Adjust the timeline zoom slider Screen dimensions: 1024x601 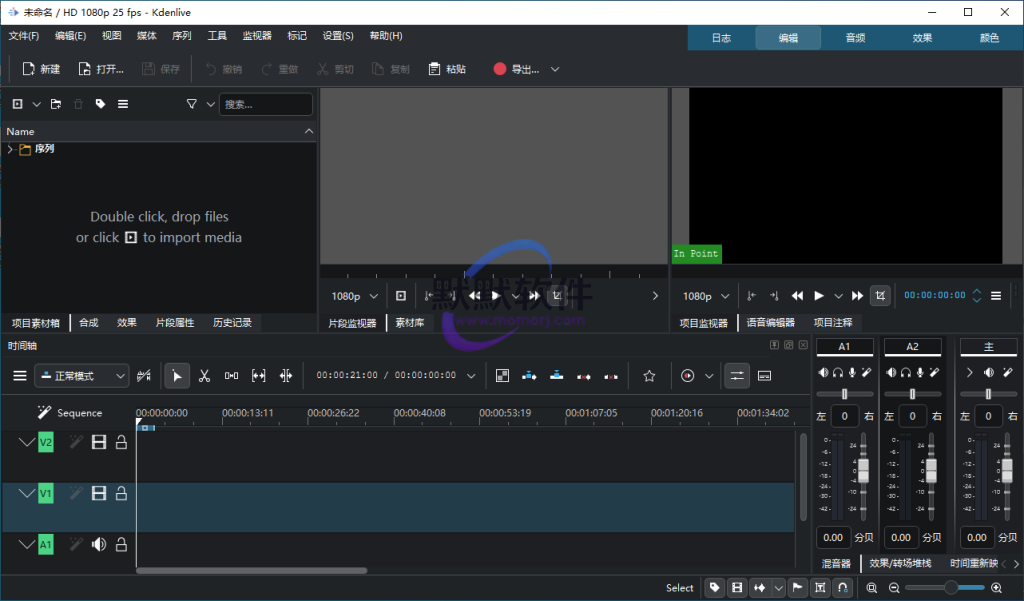(948, 588)
